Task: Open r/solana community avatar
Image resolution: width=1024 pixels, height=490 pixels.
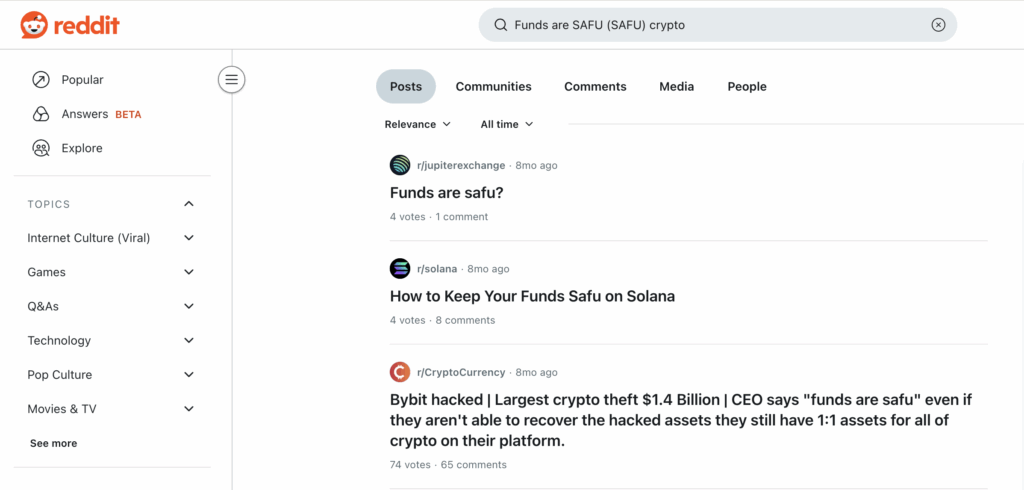Action: 400,269
